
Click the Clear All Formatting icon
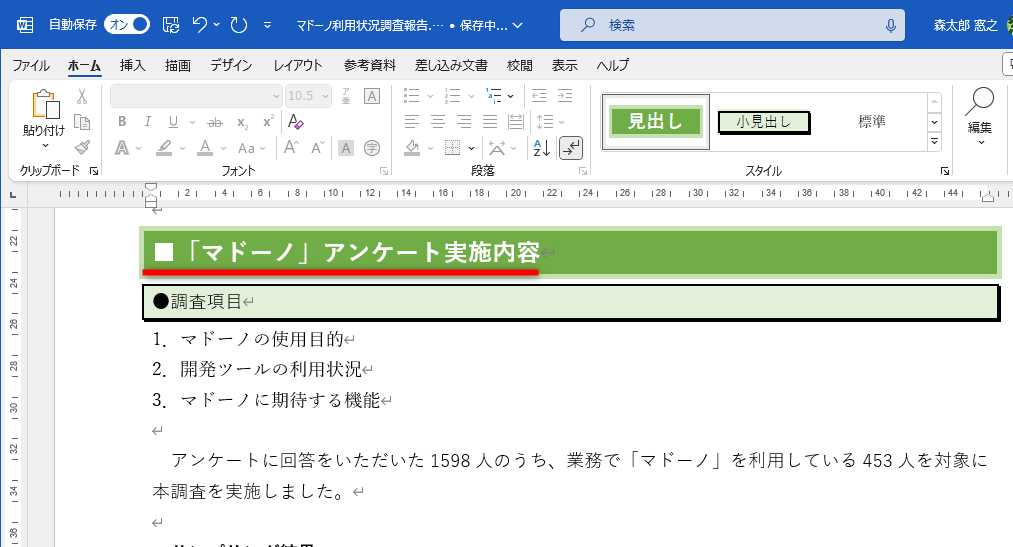point(295,121)
